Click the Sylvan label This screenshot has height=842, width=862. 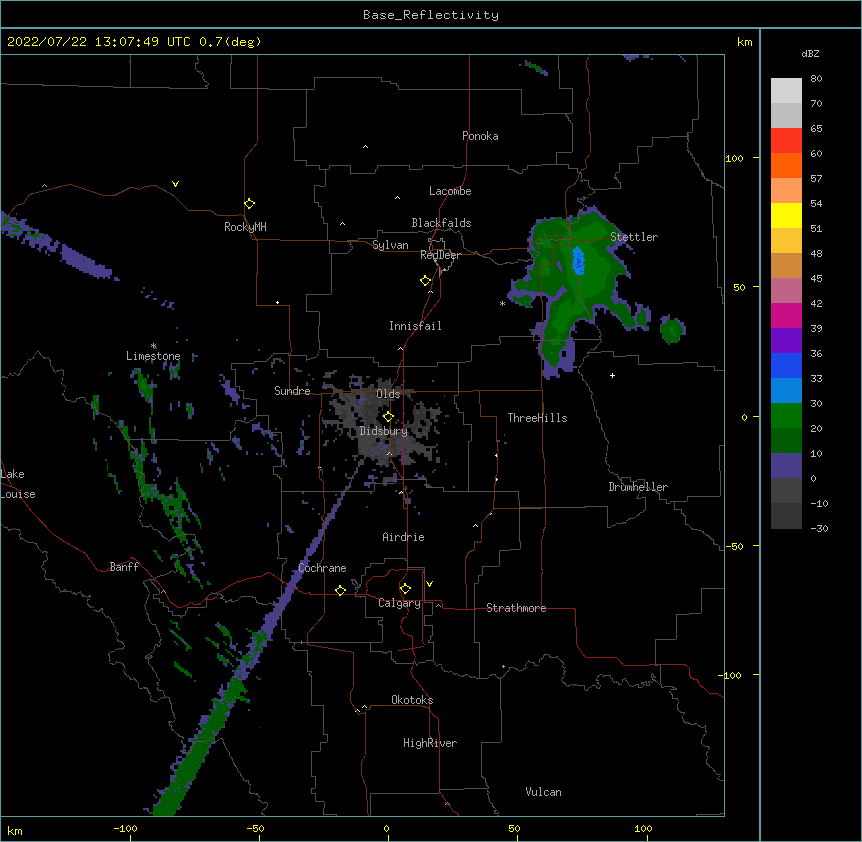(390, 245)
